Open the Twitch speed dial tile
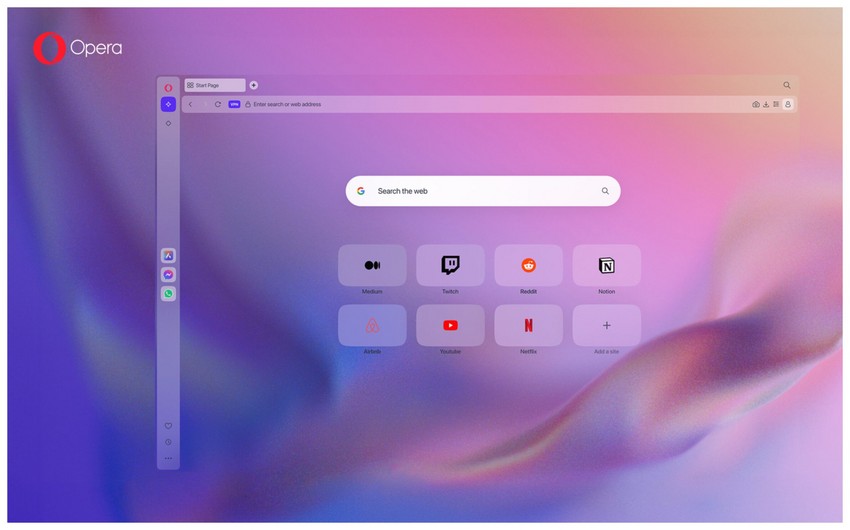Viewport: 850px width, 530px height. coord(450,266)
